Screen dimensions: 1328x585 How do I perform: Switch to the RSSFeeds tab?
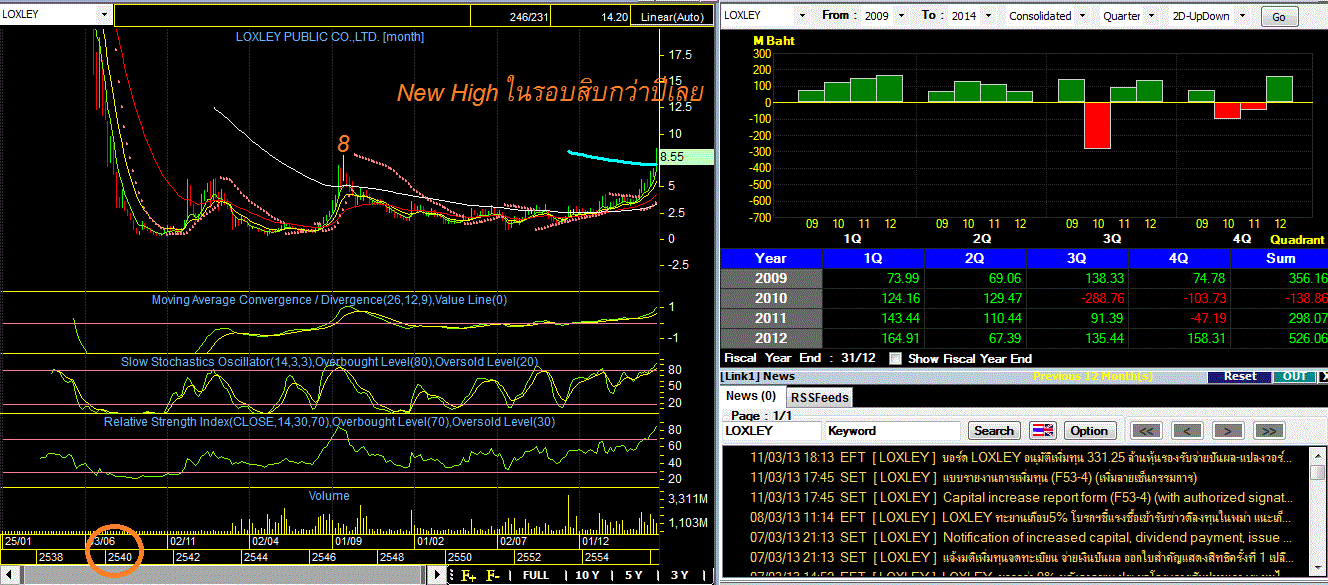[819, 397]
